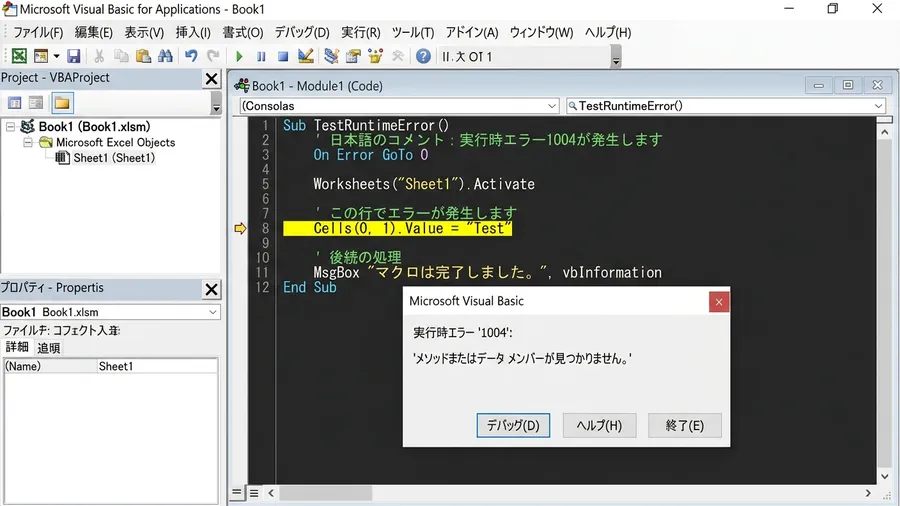Click the デバッグ(D) button in error dialog

[513, 425]
